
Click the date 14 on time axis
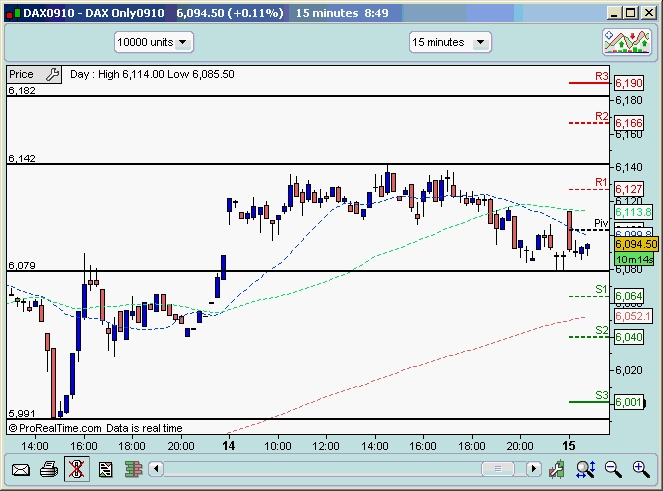(228, 446)
